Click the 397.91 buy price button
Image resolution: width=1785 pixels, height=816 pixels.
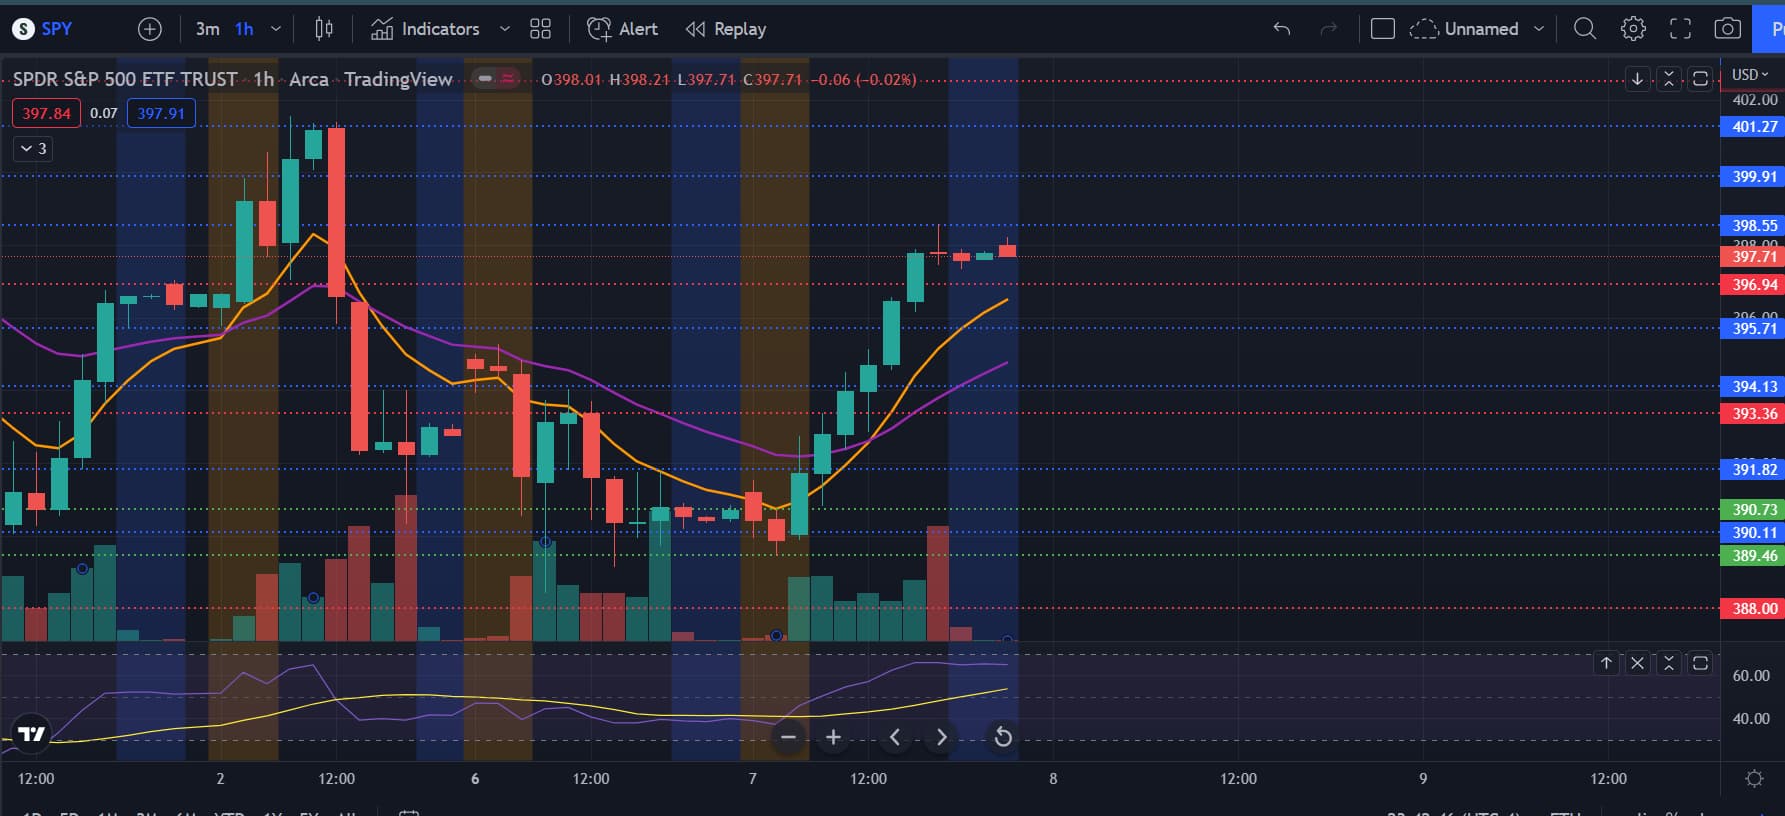(161, 113)
